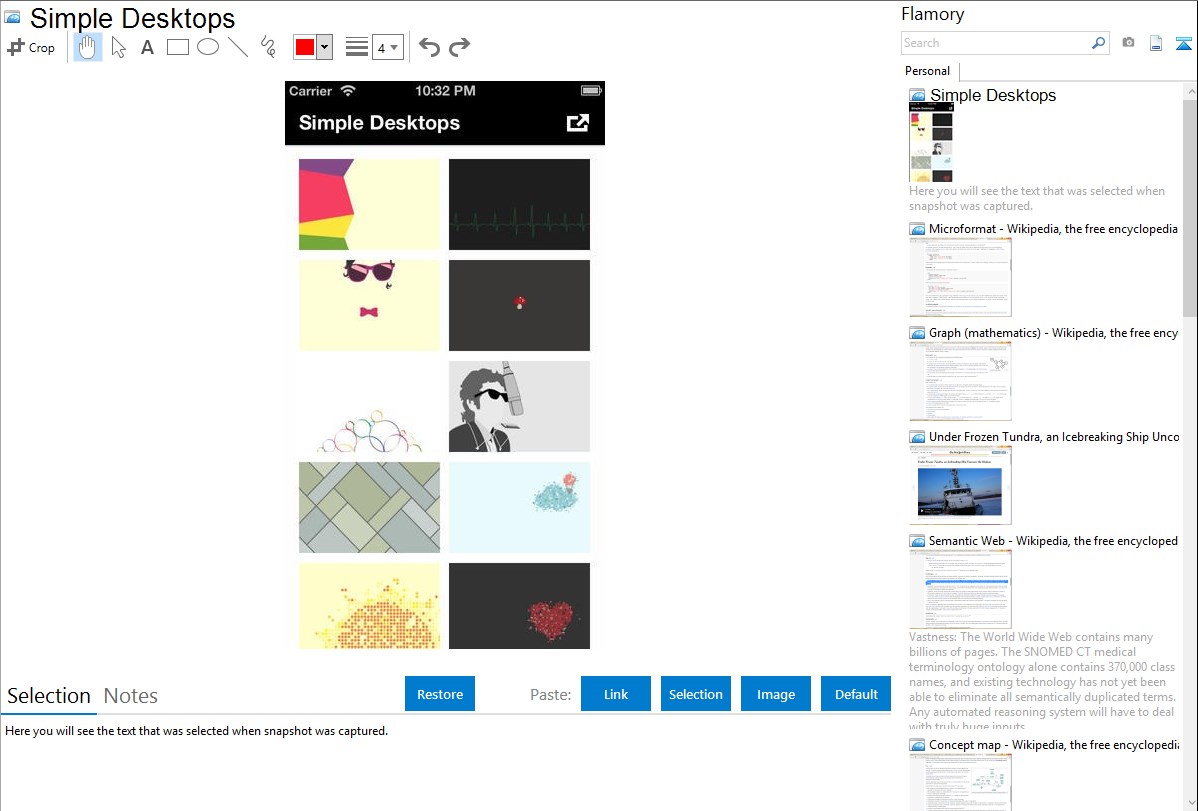Open the color picker dropdown arrow
The width and height of the screenshot is (1198, 811).
click(x=324, y=47)
